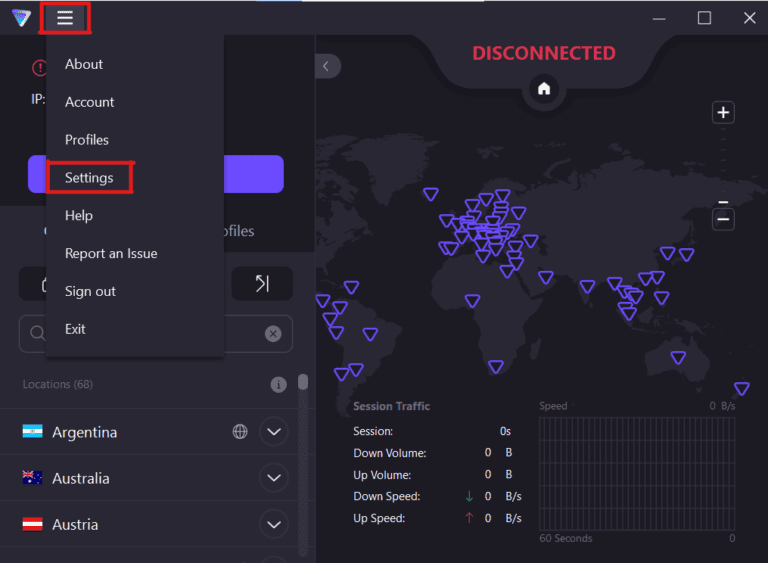Select Profiles in the menu

pos(87,140)
